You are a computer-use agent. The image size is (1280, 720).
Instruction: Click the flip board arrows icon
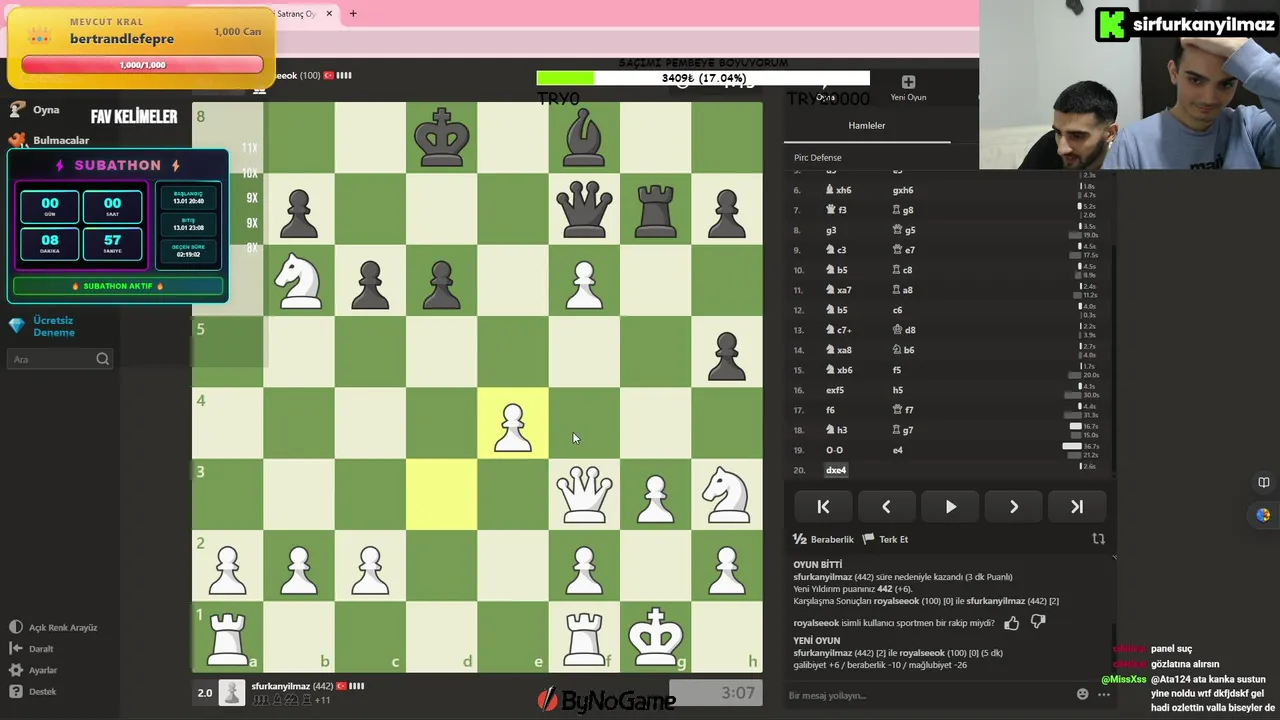1098,539
